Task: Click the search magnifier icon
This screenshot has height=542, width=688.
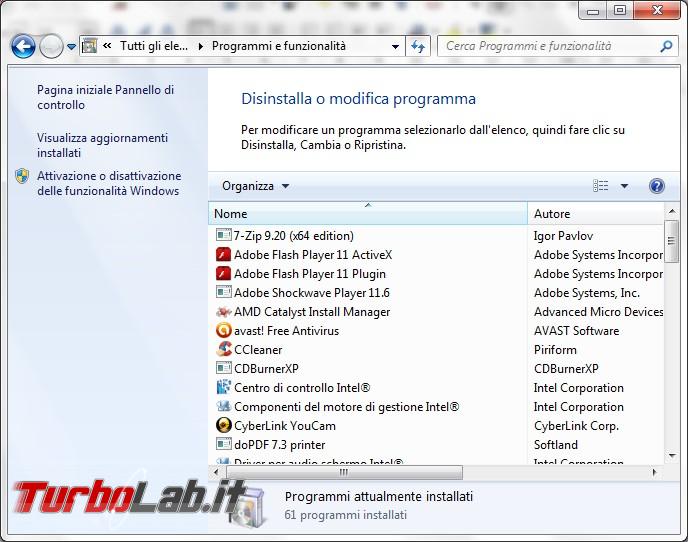Action: pyautogui.click(x=666, y=46)
